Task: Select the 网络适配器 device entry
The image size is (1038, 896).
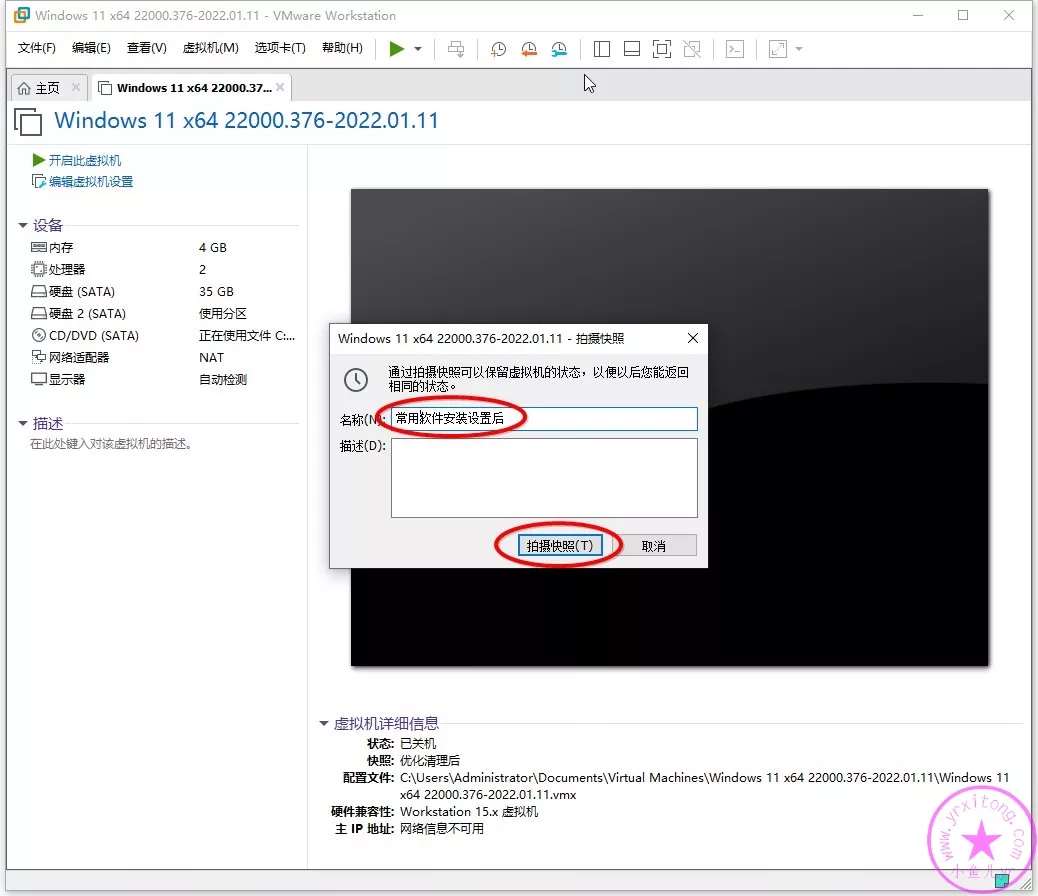Action: pyautogui.click(x=79, y=358)
